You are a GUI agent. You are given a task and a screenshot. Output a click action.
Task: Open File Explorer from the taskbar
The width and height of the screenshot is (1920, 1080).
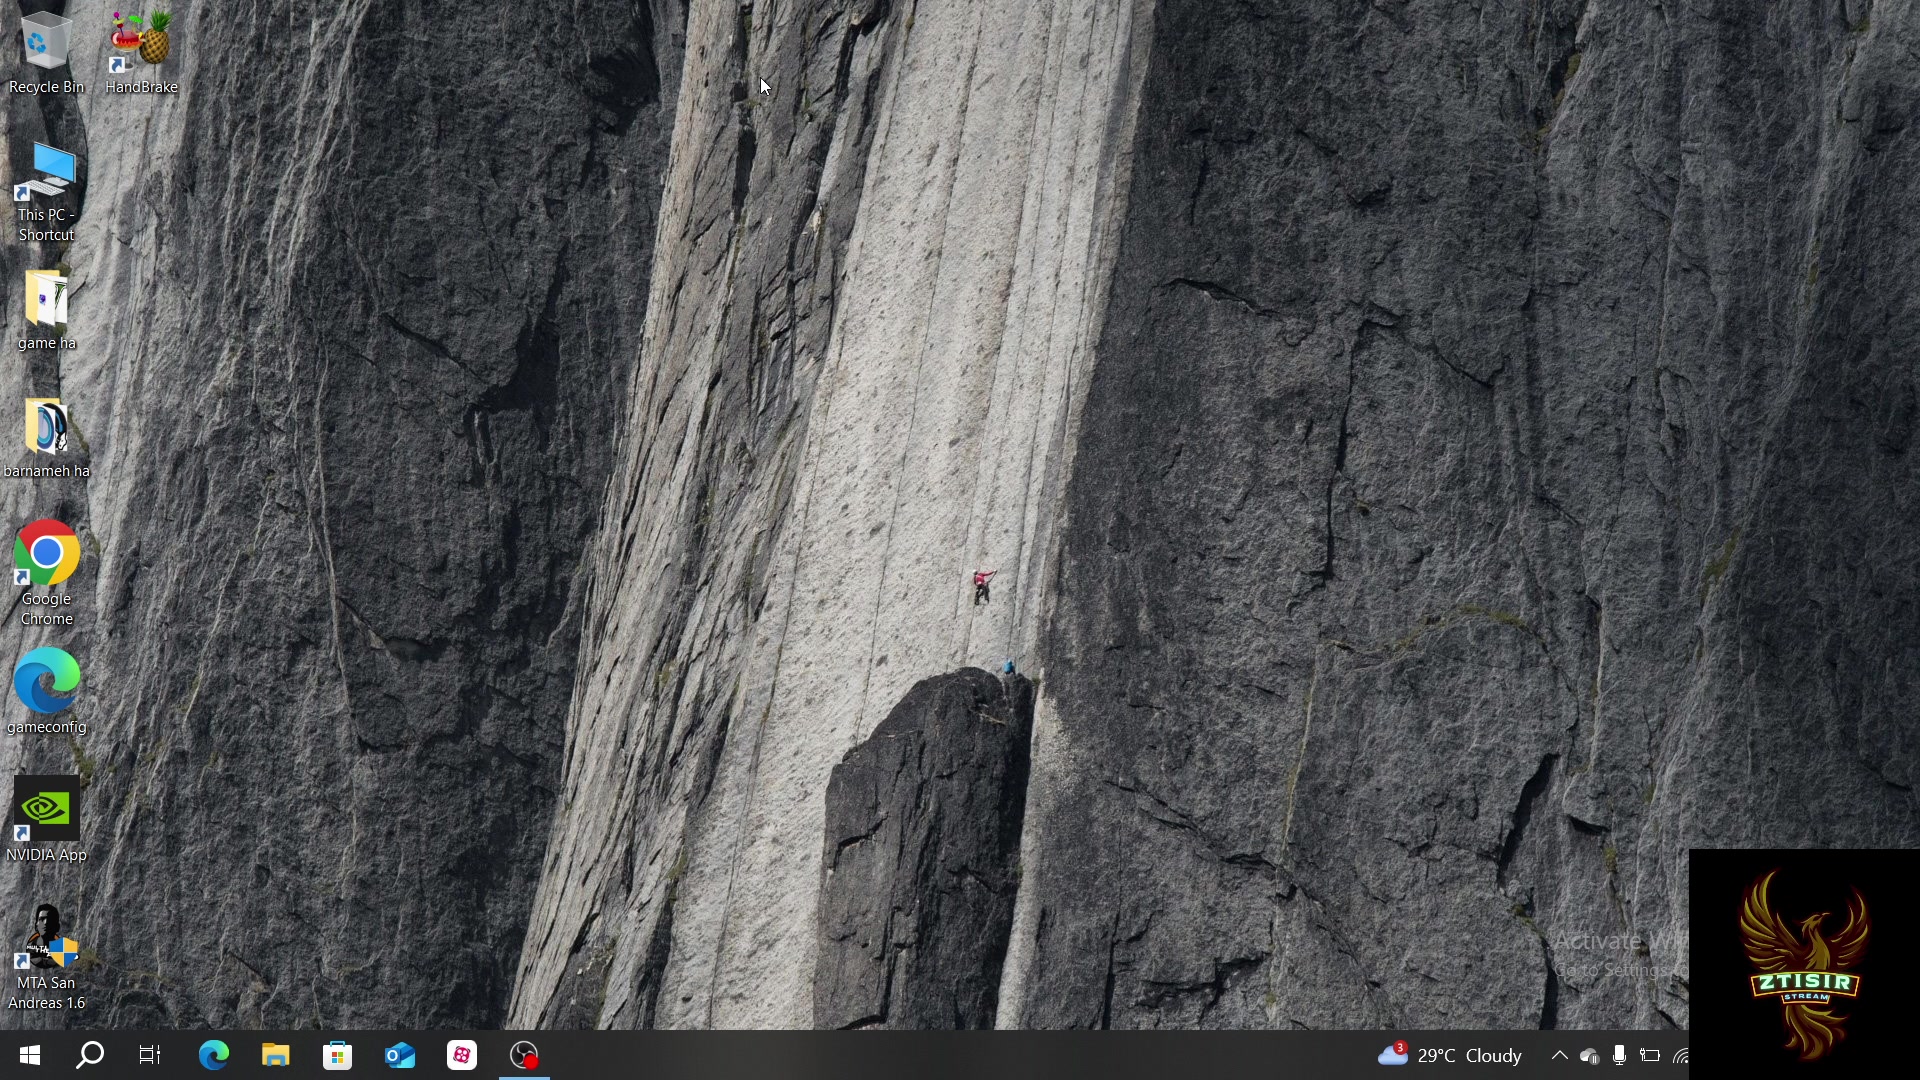coord(275,1055)
